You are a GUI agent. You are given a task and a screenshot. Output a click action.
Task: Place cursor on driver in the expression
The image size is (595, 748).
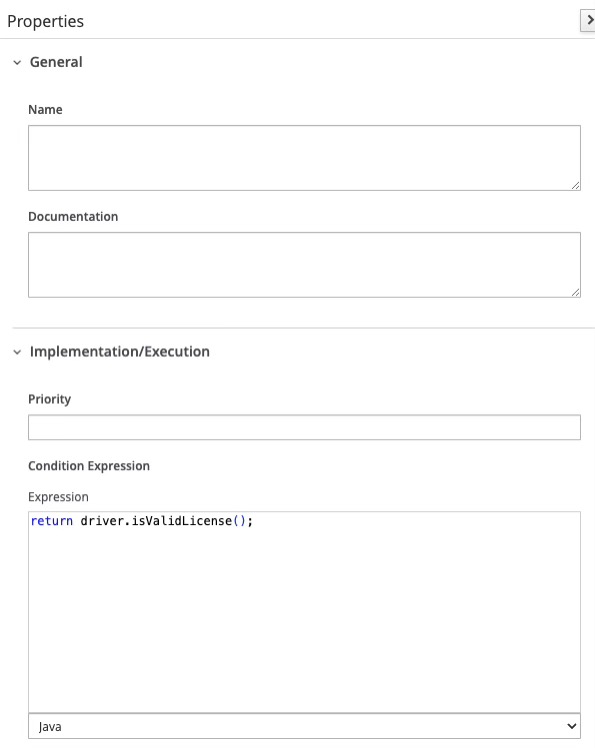102,520
